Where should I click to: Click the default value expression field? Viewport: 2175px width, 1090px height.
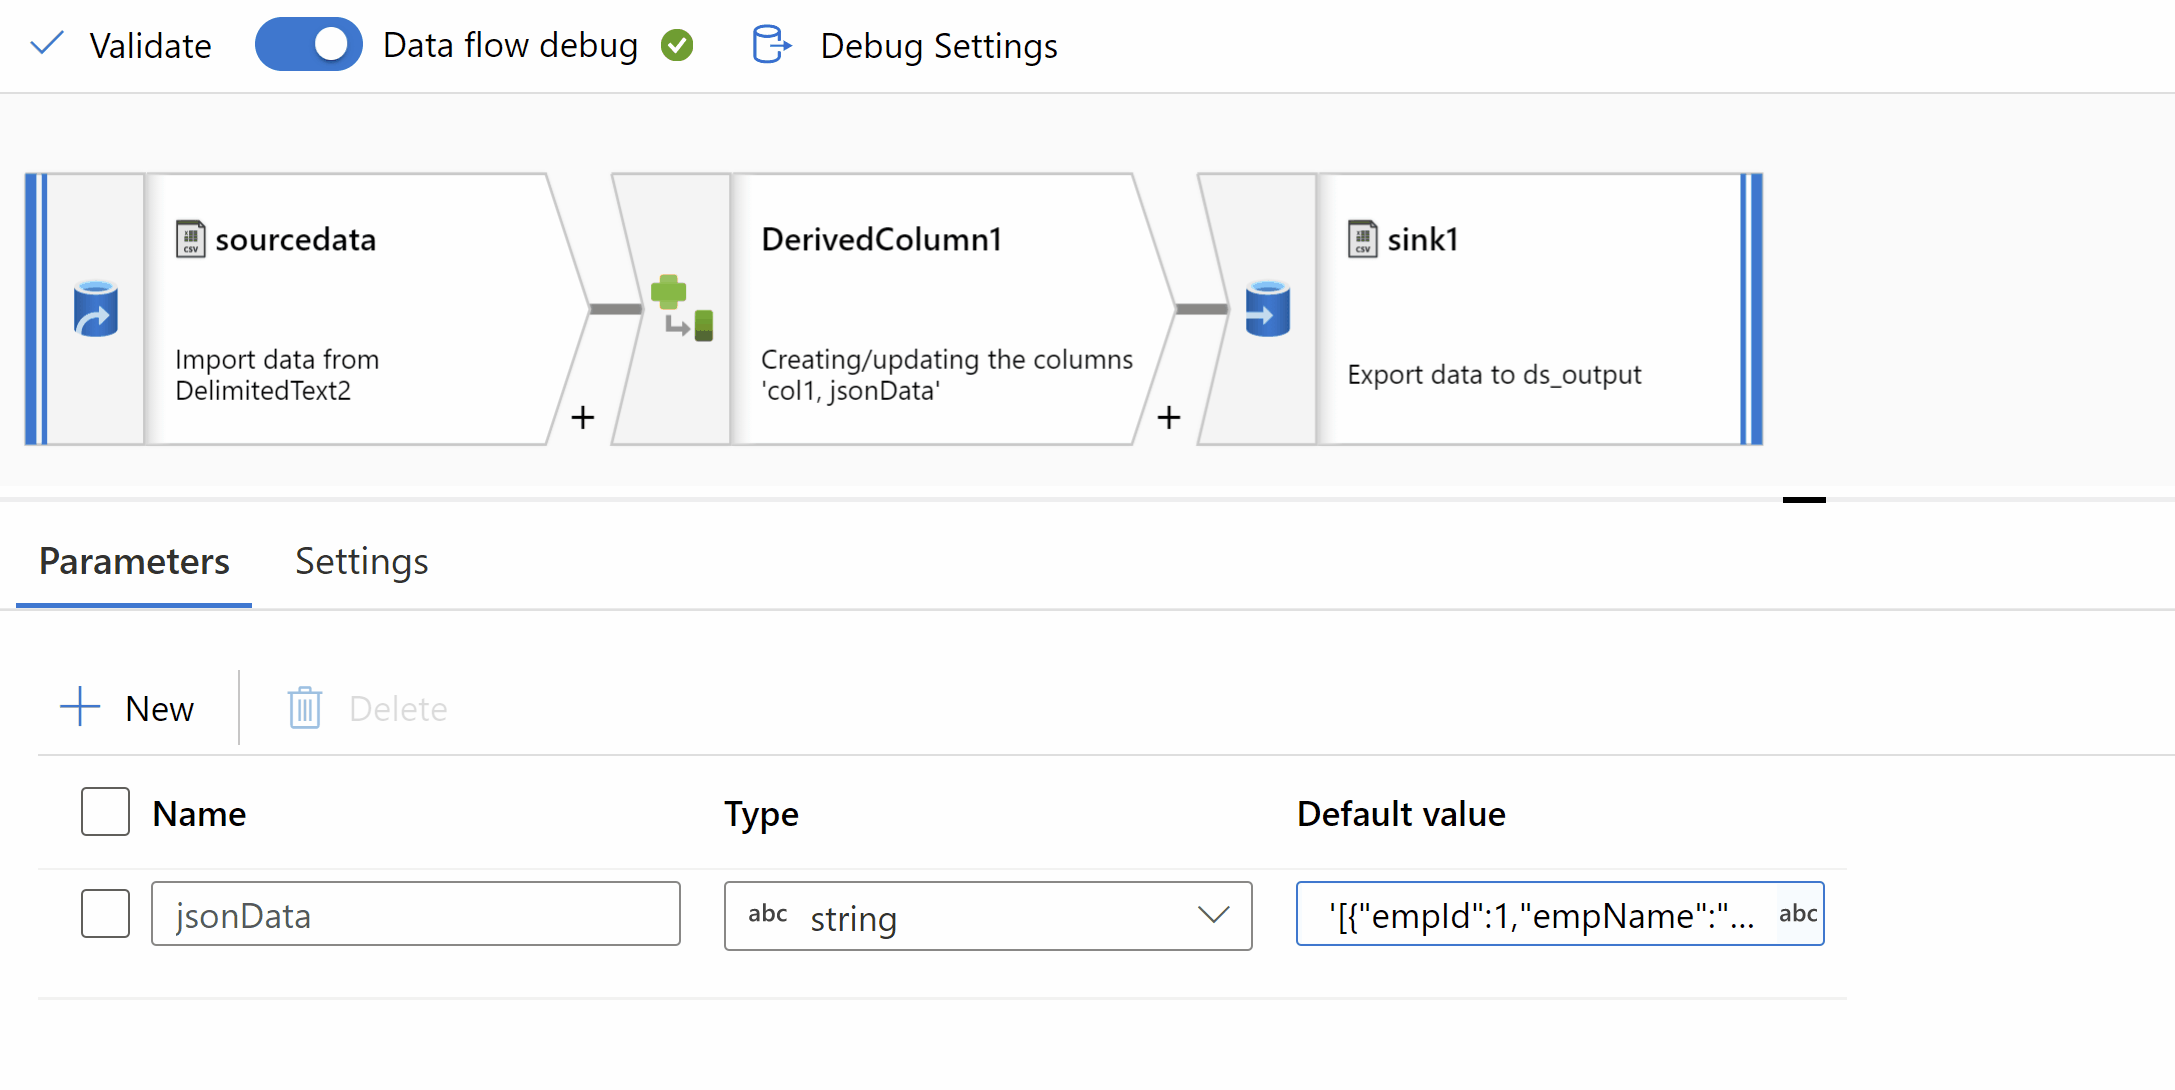pyautogui.click(x=1540, y=914)
